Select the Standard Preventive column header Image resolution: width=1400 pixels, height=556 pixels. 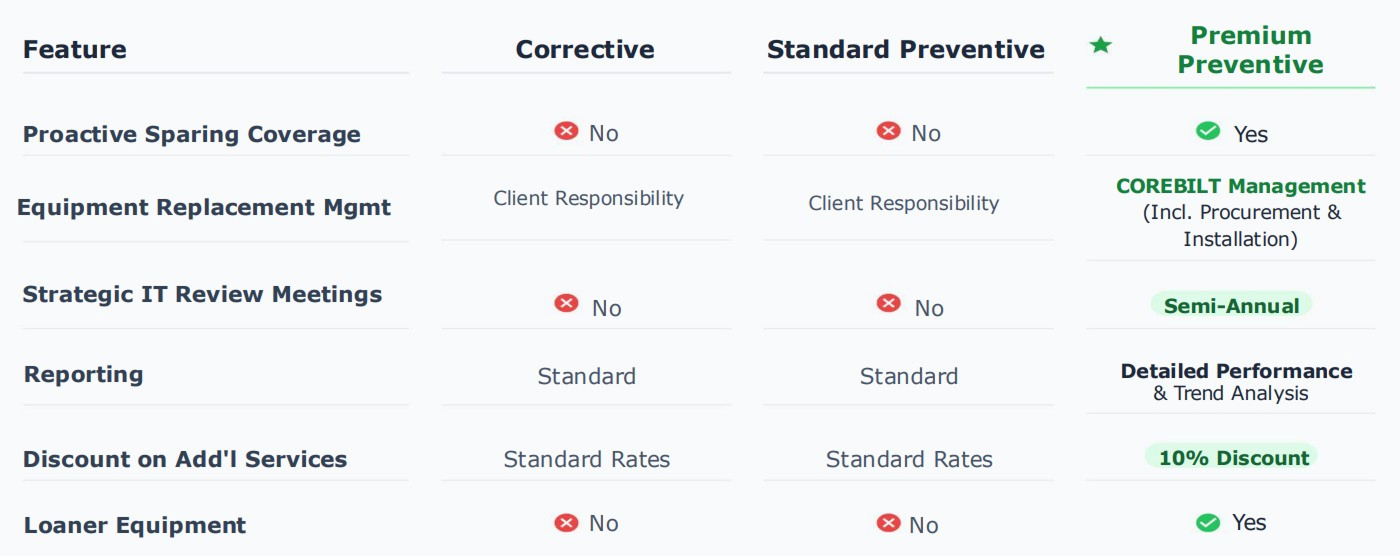(x=906, y=49)
